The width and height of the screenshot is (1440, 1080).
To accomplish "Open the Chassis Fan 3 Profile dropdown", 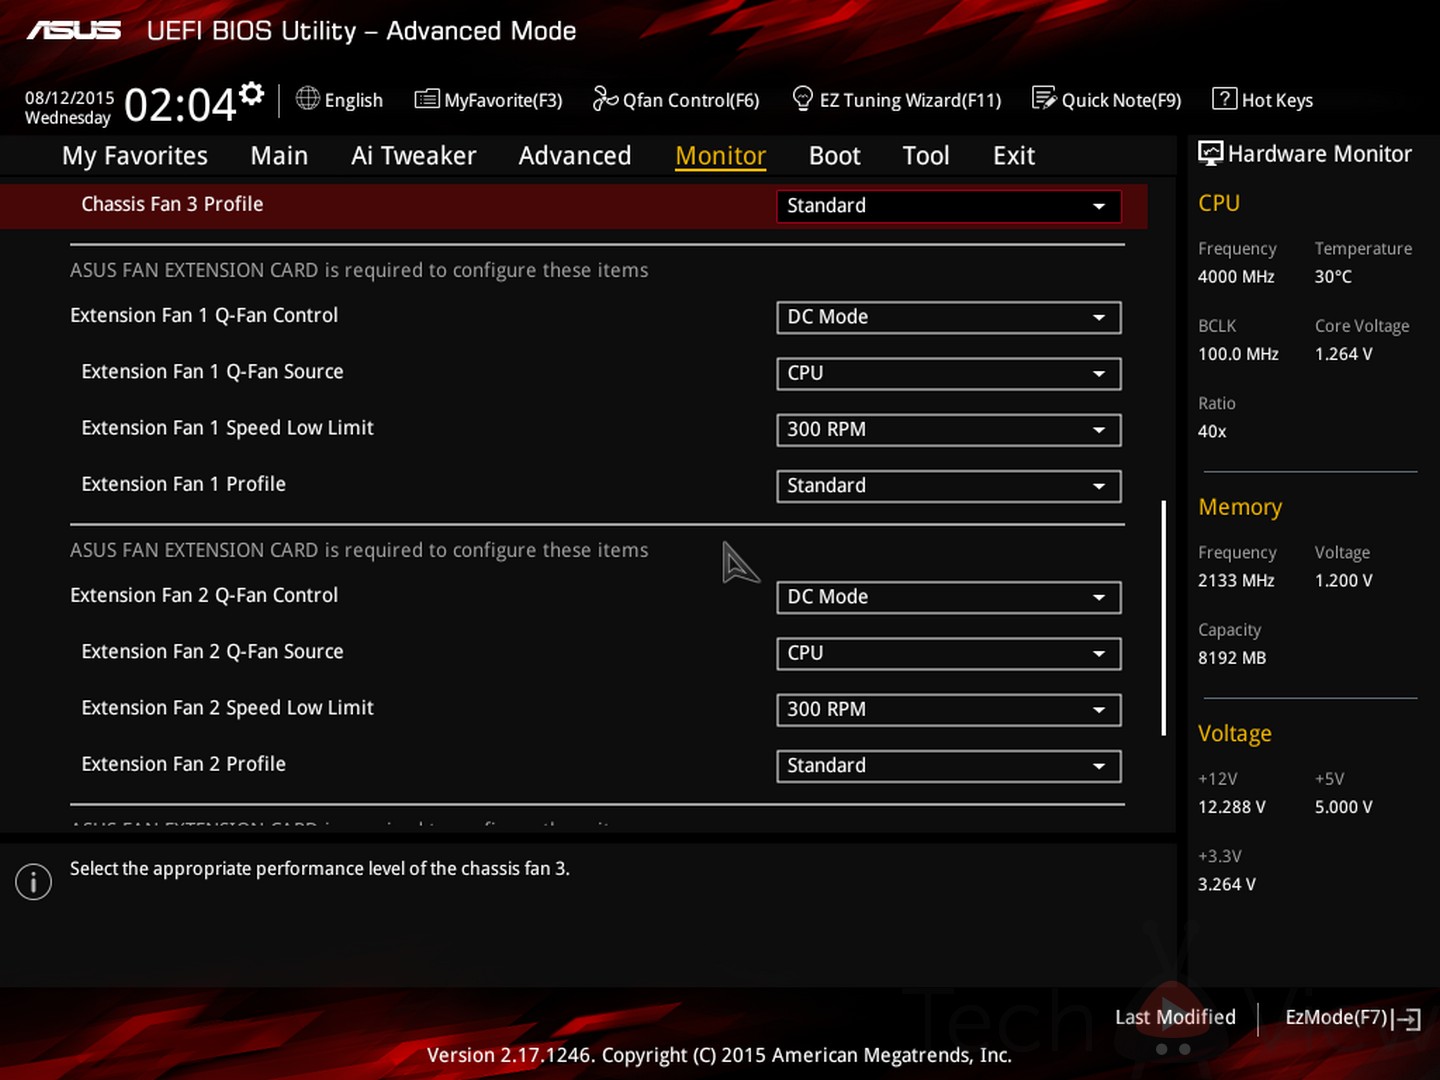I will pyautogui.click(x=948, y=206).
